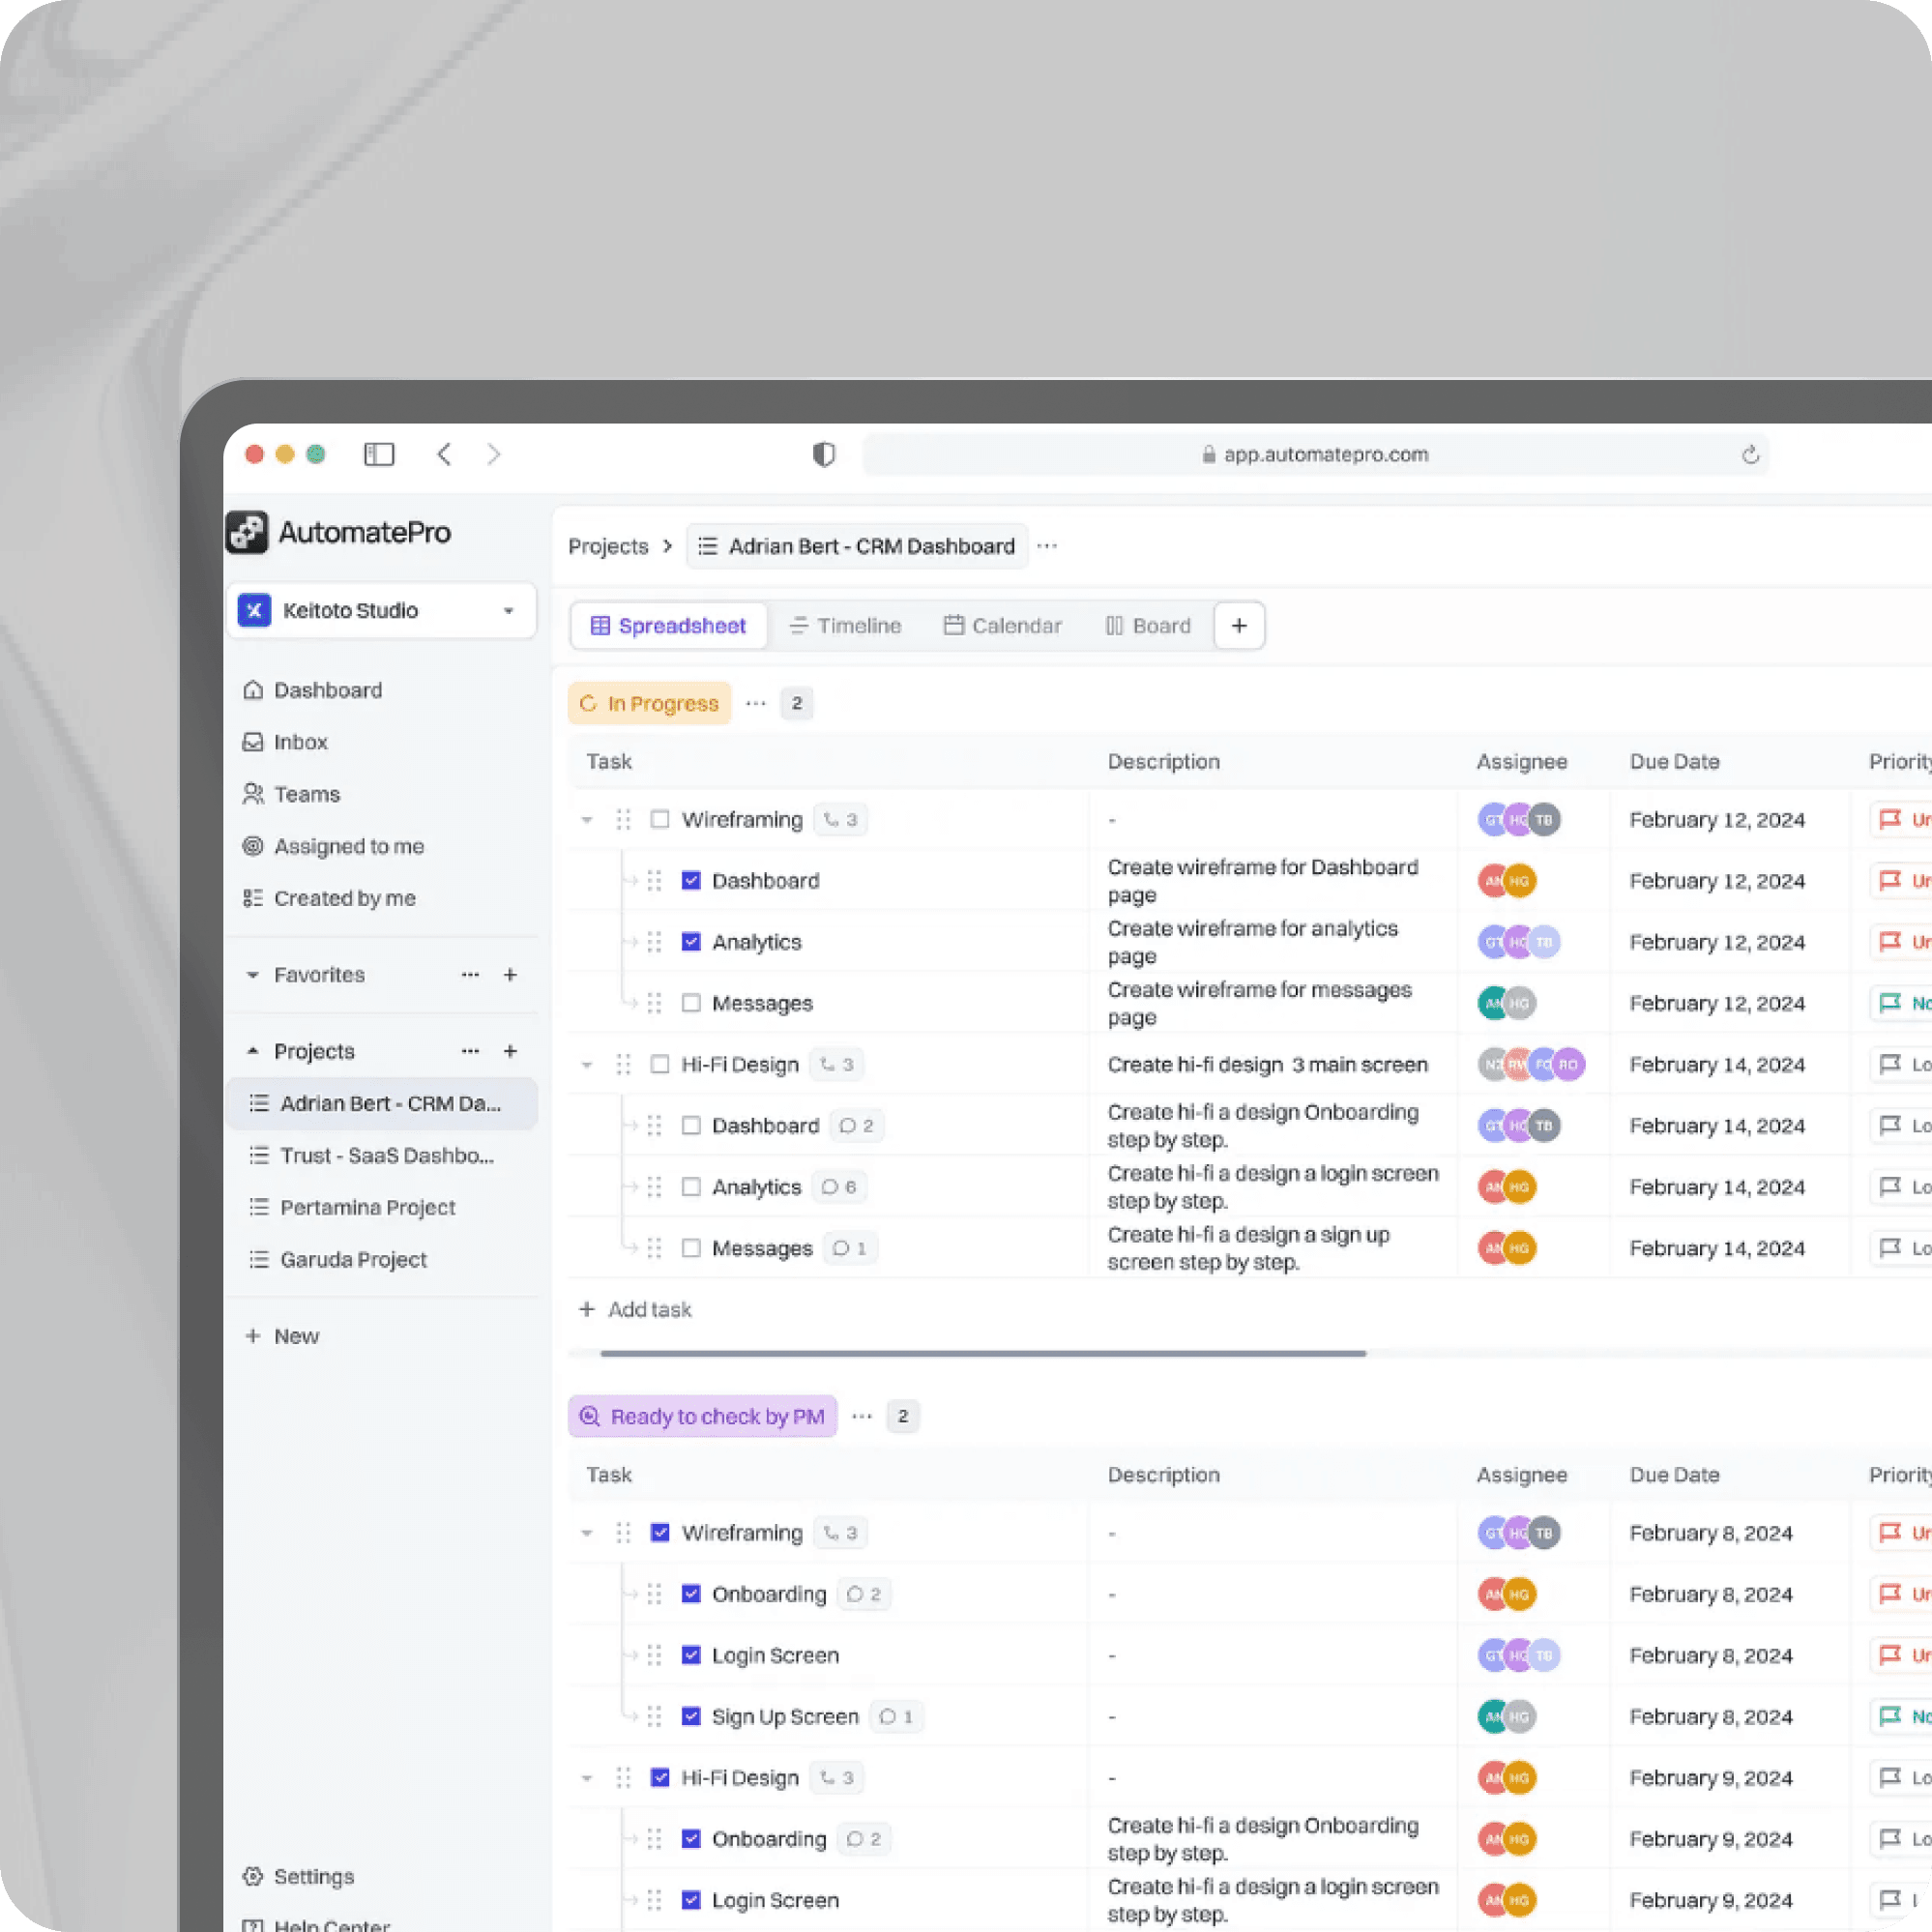Reload the page with the refresh icon
Image resolution: width=1932 pixels, height=1932 pixels.
tap(1750, 455)
